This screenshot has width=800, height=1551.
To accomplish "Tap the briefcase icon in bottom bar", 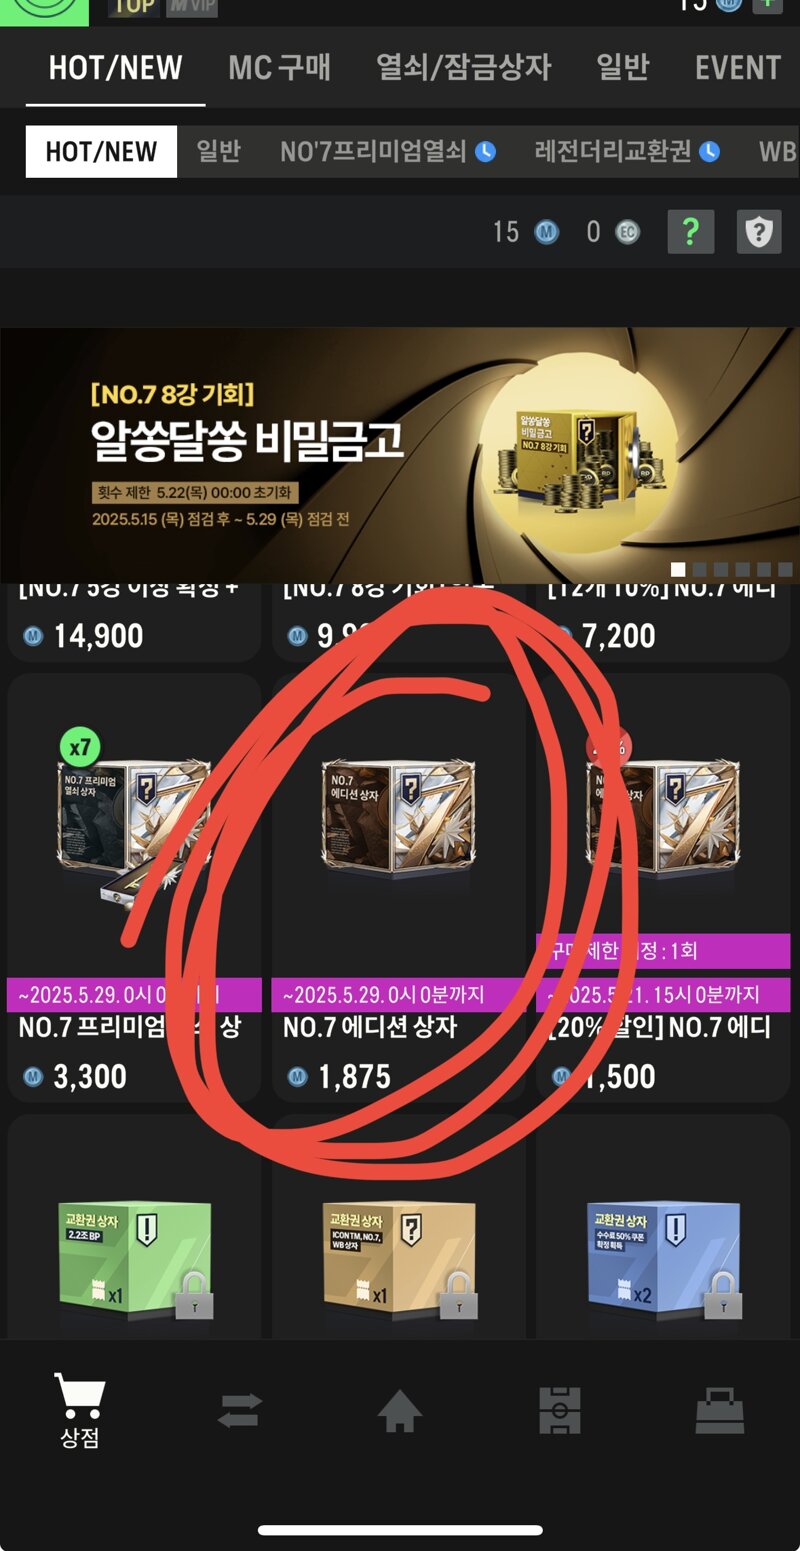I will (x=720, y=1411).
